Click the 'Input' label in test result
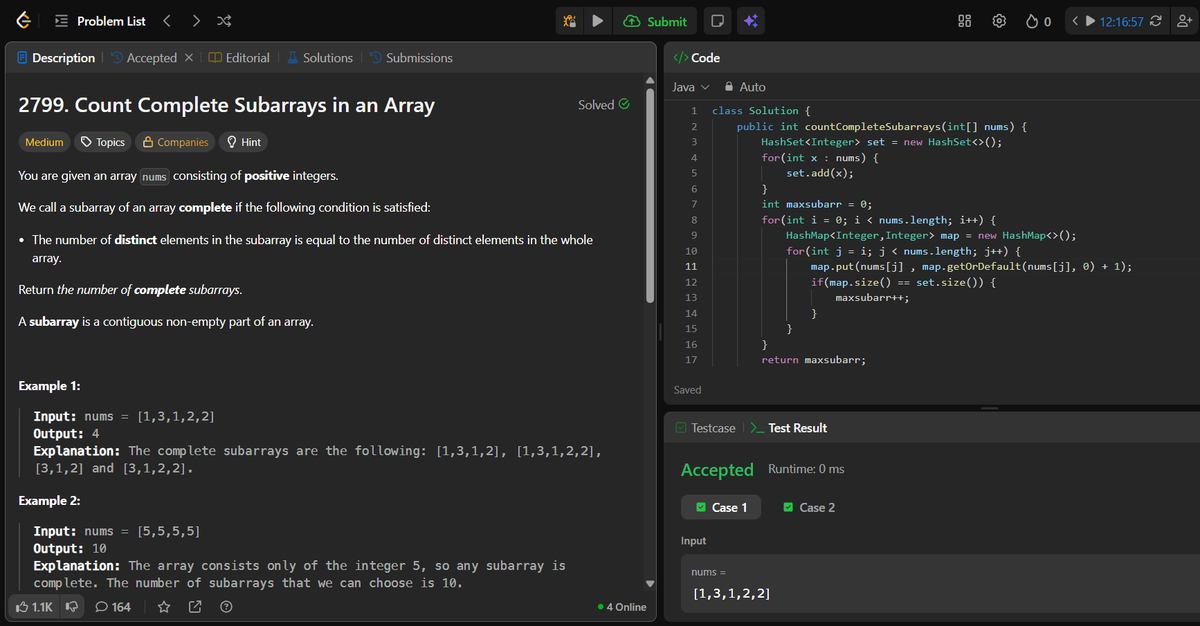The height and width of the screenshot is (626, 1200). [x=693, y=541]
